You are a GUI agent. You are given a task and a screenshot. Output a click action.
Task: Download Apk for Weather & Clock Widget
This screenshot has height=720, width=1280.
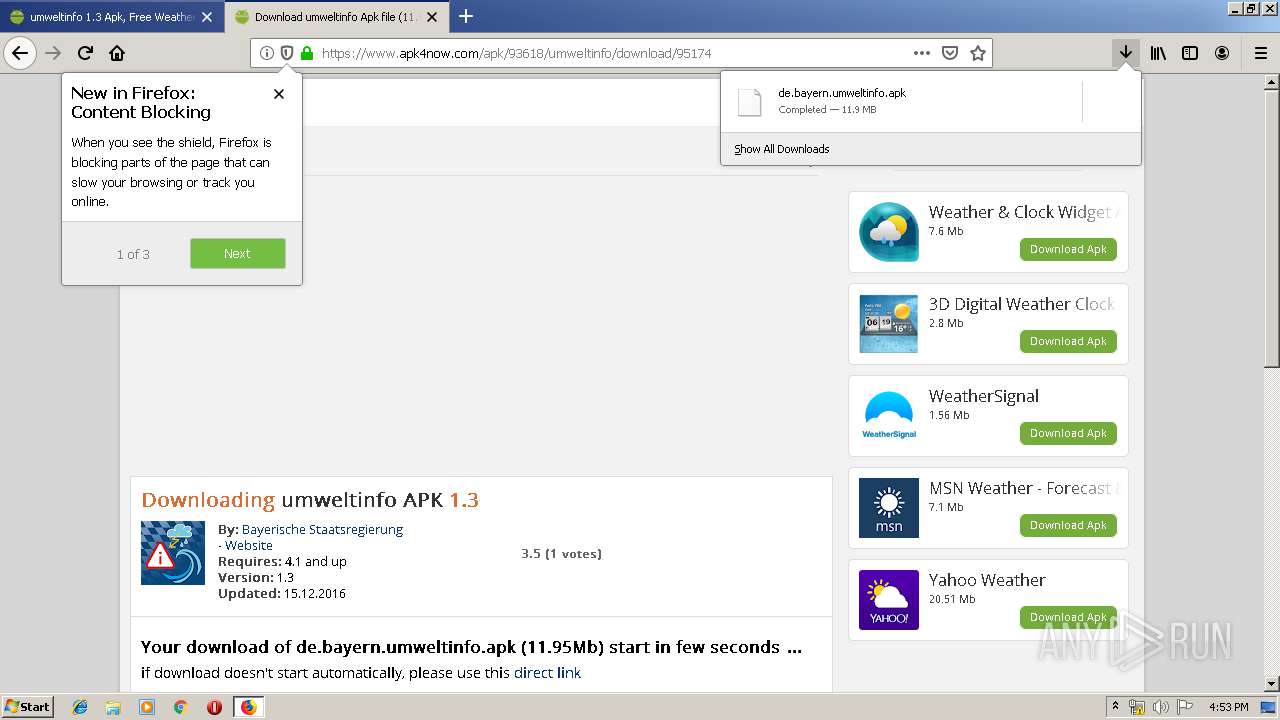[1068, 249]
